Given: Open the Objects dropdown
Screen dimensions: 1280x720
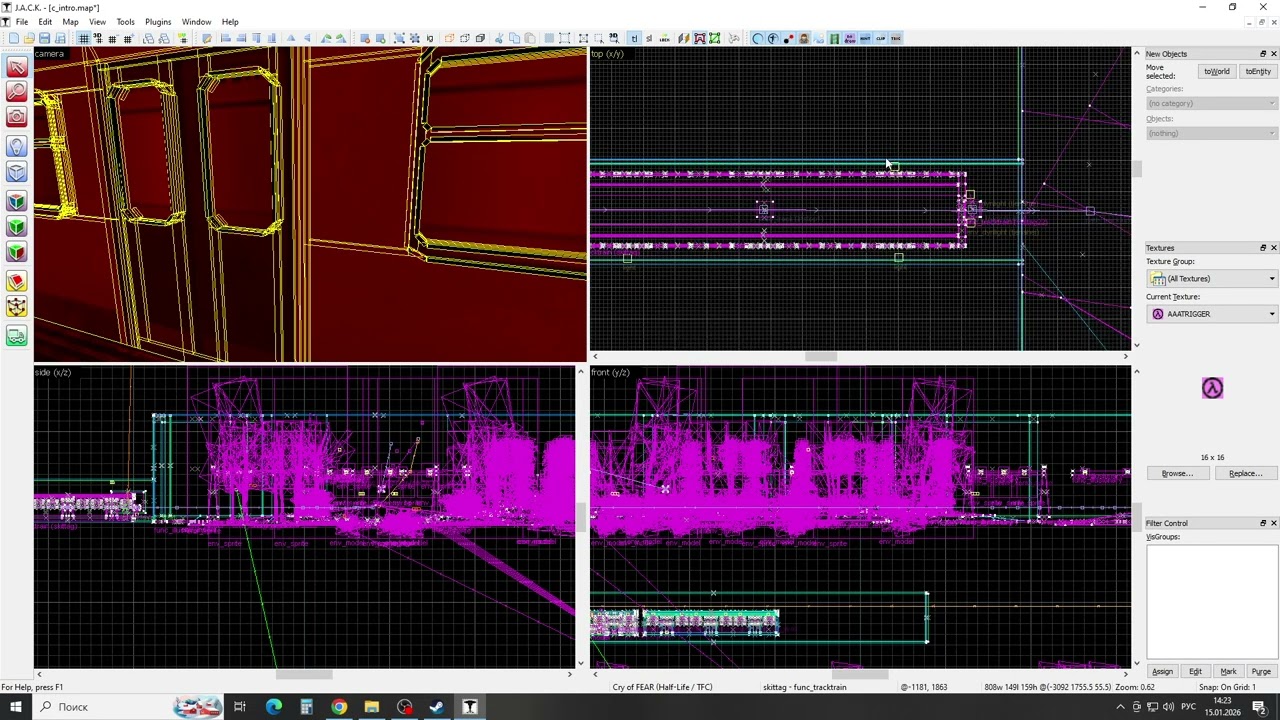Looking at the screenshot, I should pyautogui.click(x=1211, y=133).
